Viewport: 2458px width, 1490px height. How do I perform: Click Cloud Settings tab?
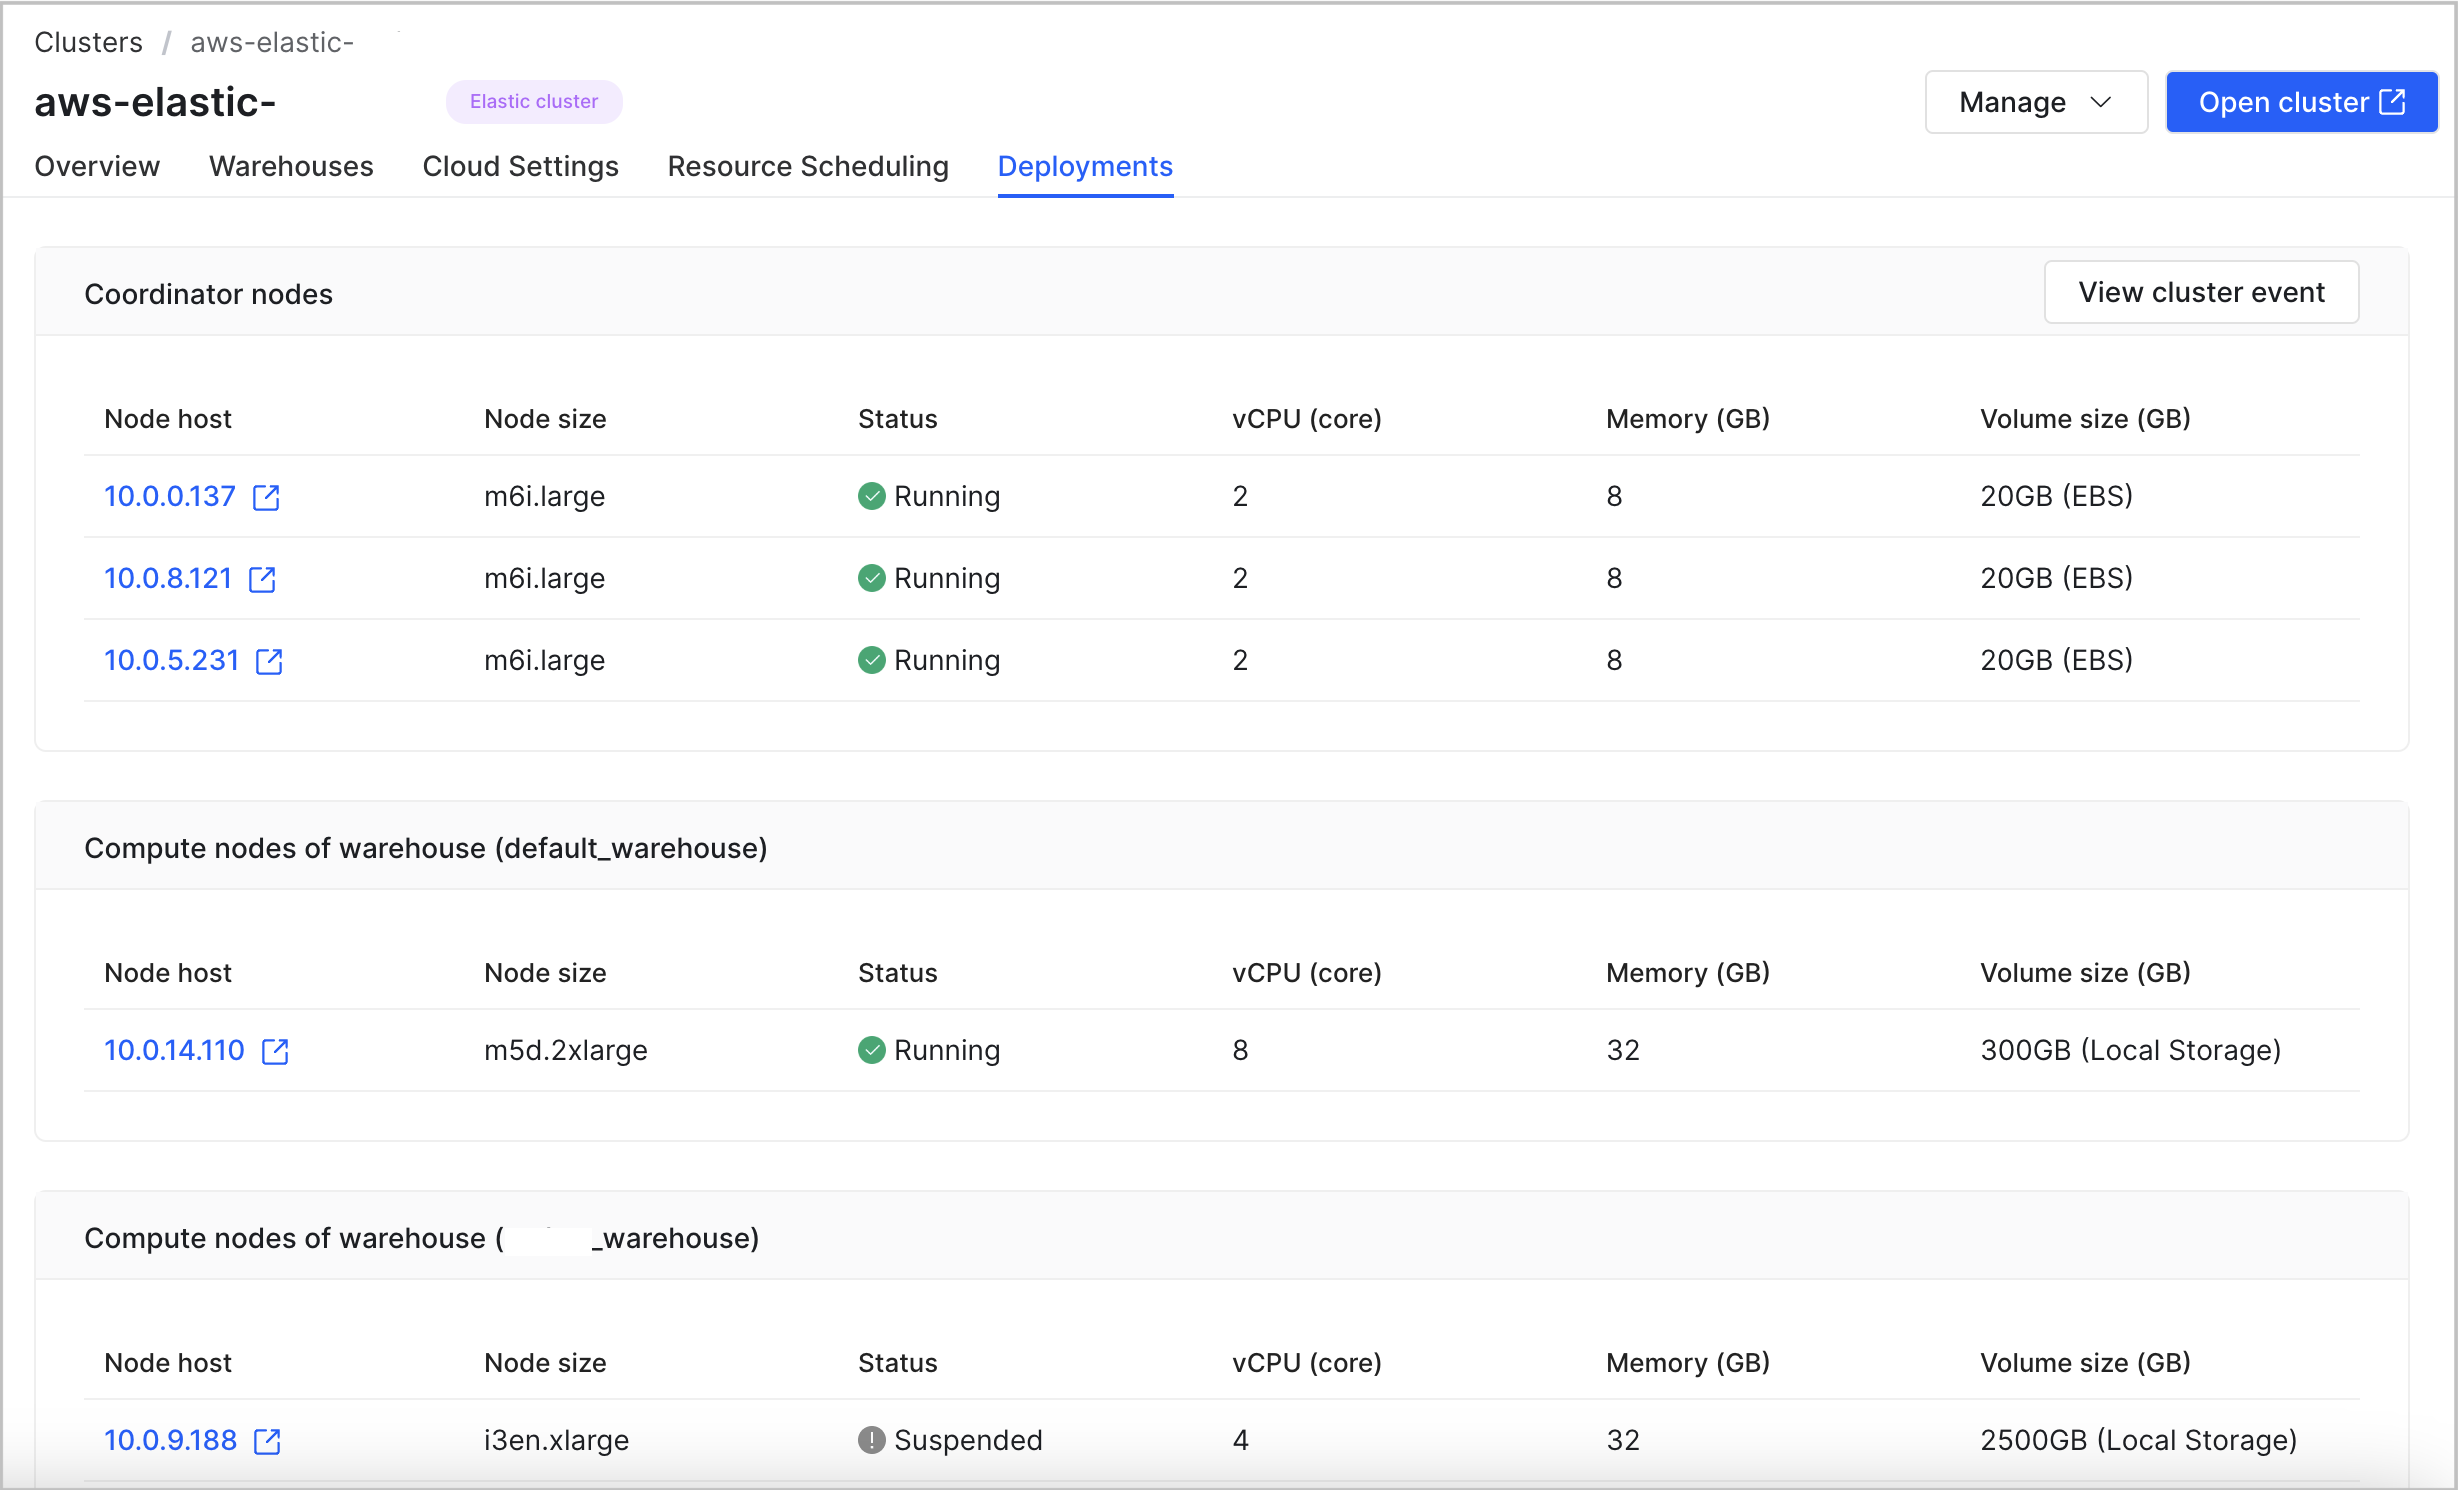point(520,165)
